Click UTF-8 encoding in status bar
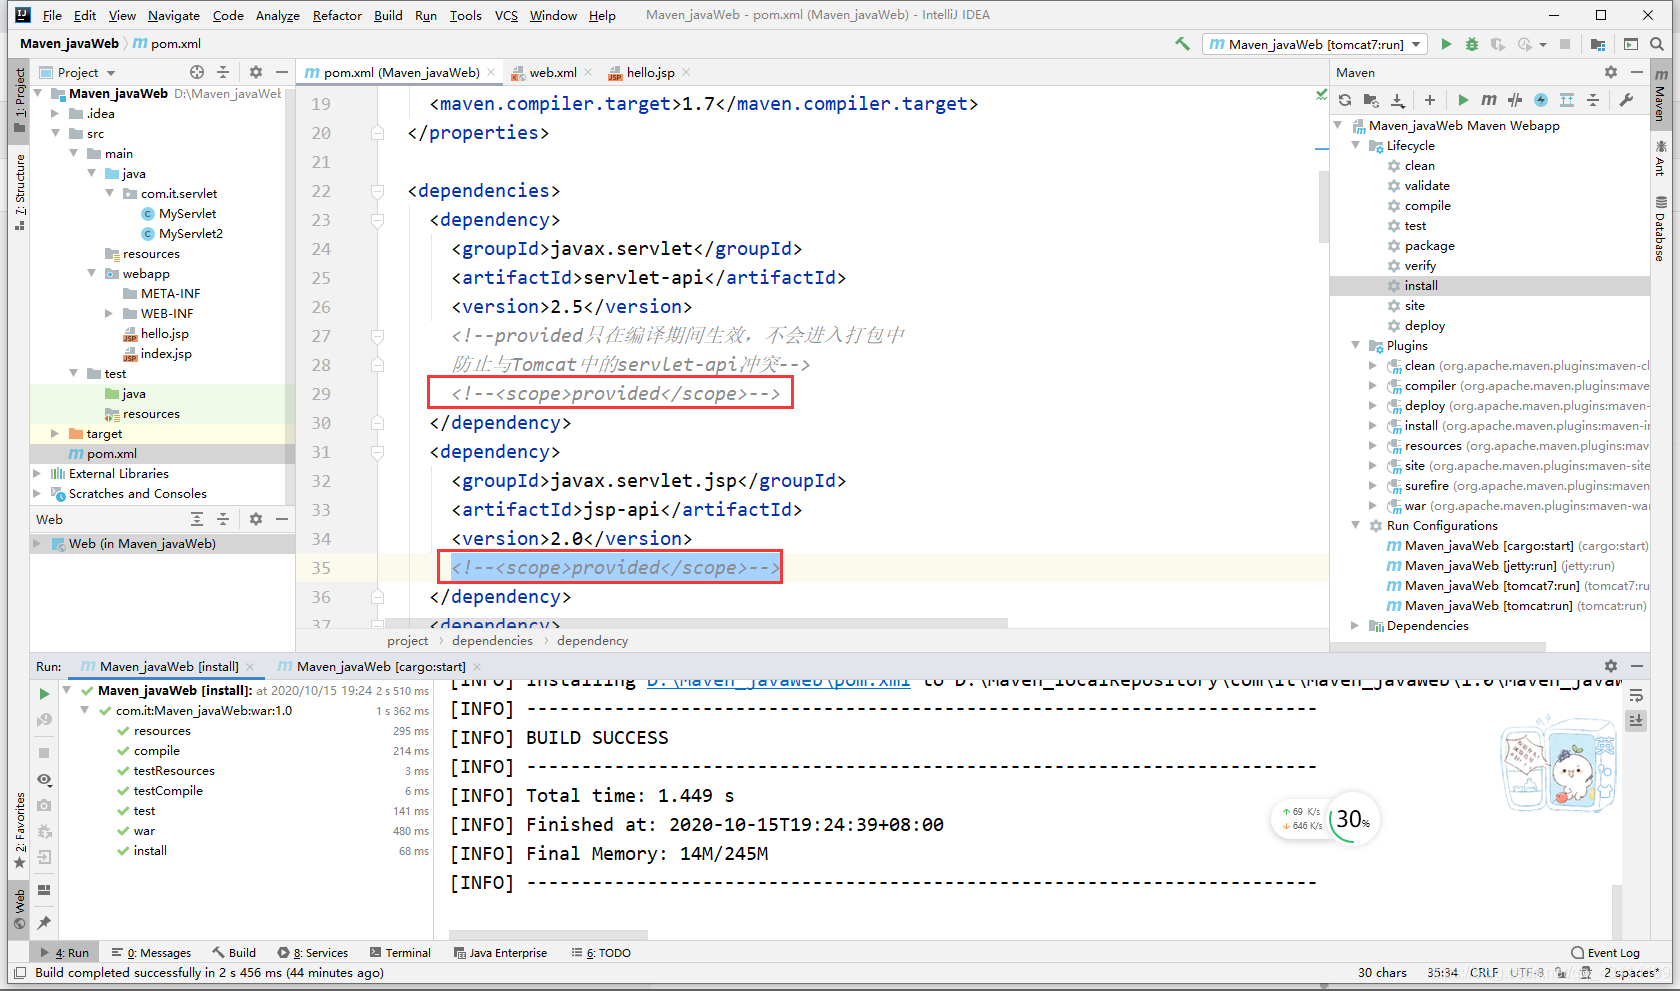Viewport: 1680px width, 991px height. click(1527, 973)
